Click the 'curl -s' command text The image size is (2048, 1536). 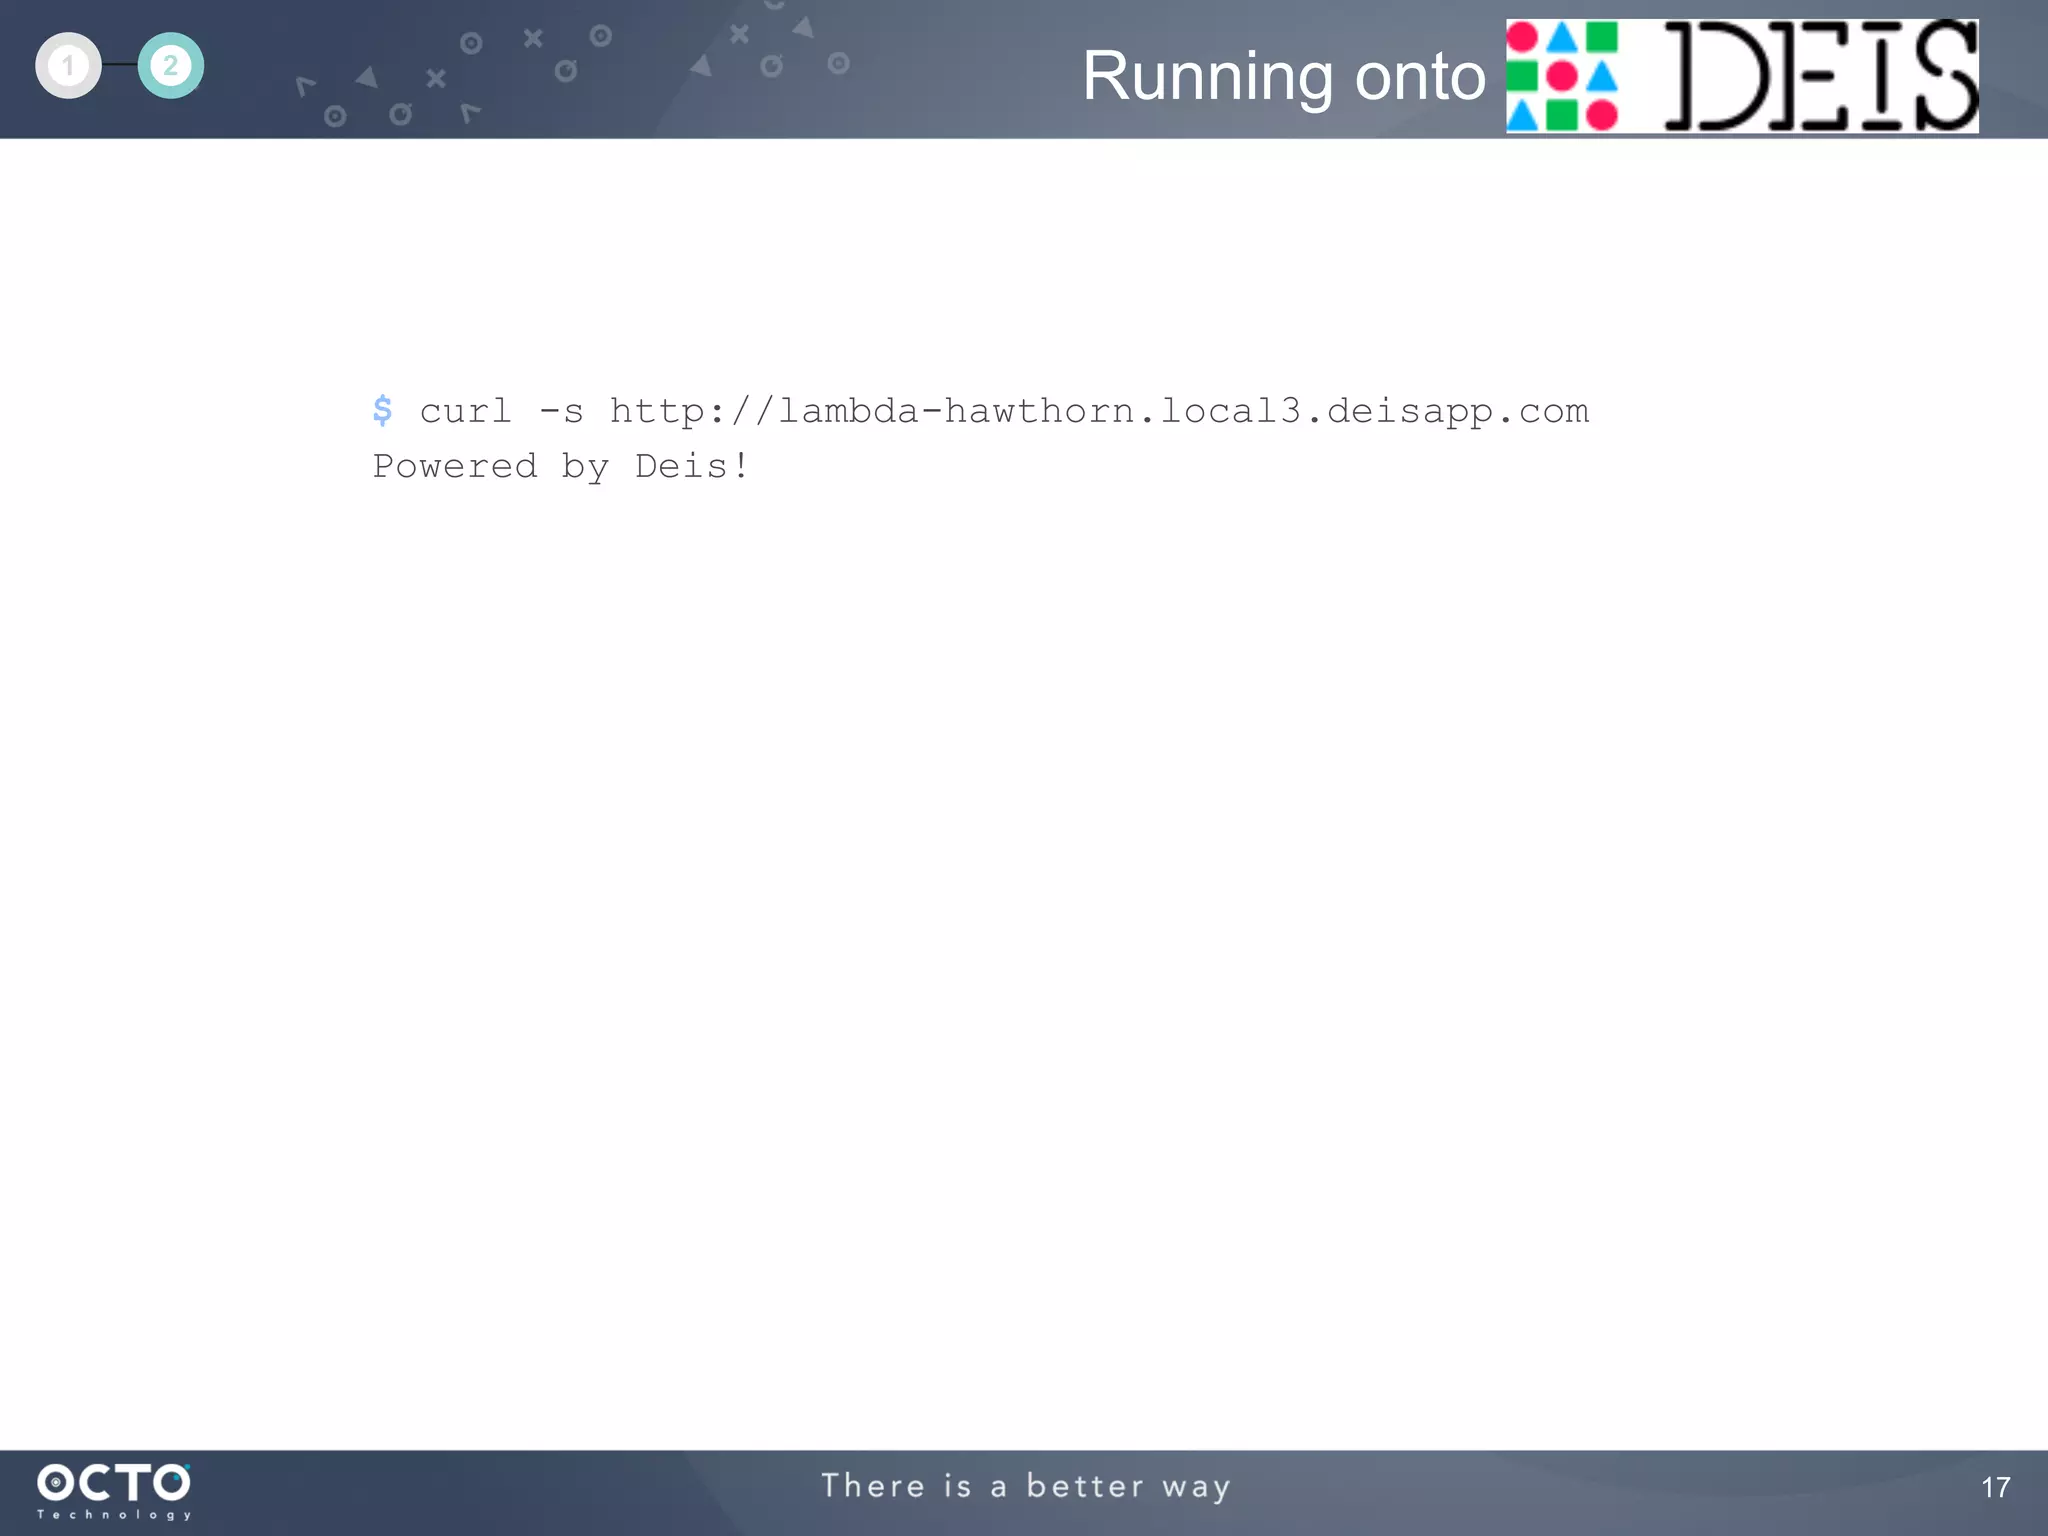[x=501, y=411]
